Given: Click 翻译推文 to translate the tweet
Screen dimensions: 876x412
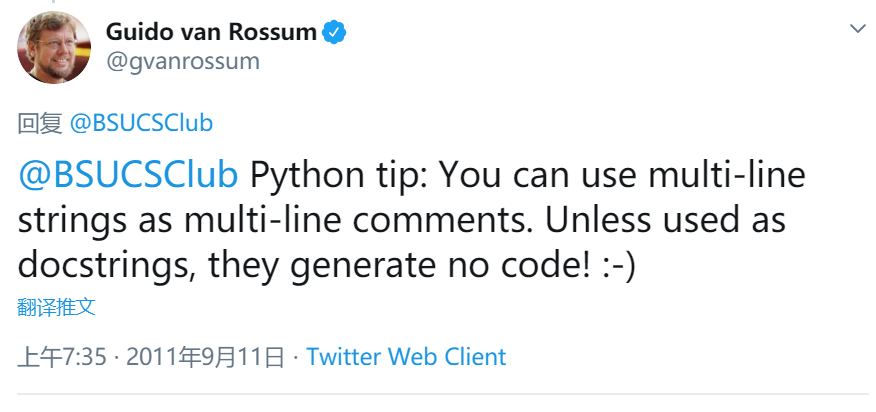Looking at the screenshot, I should [x=57, y=307].
